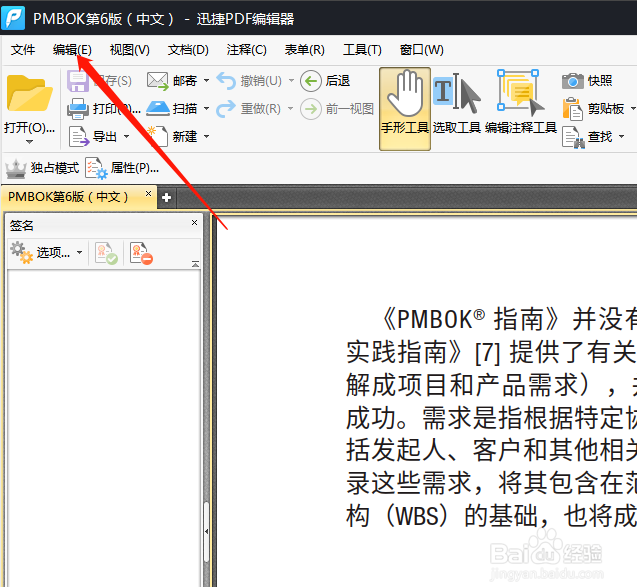Click the 快照 label text
637x587 pixels.
(x=600, y=81)
